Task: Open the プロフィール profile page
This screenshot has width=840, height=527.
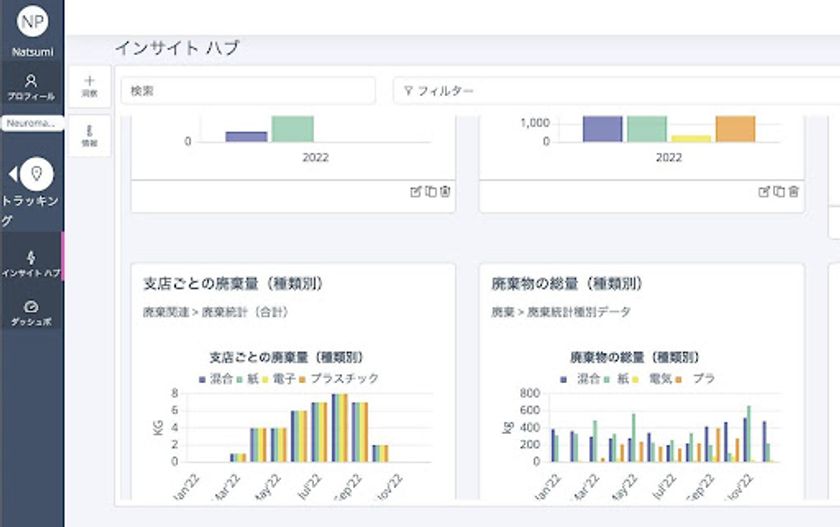Action: [x=31, y=88]
